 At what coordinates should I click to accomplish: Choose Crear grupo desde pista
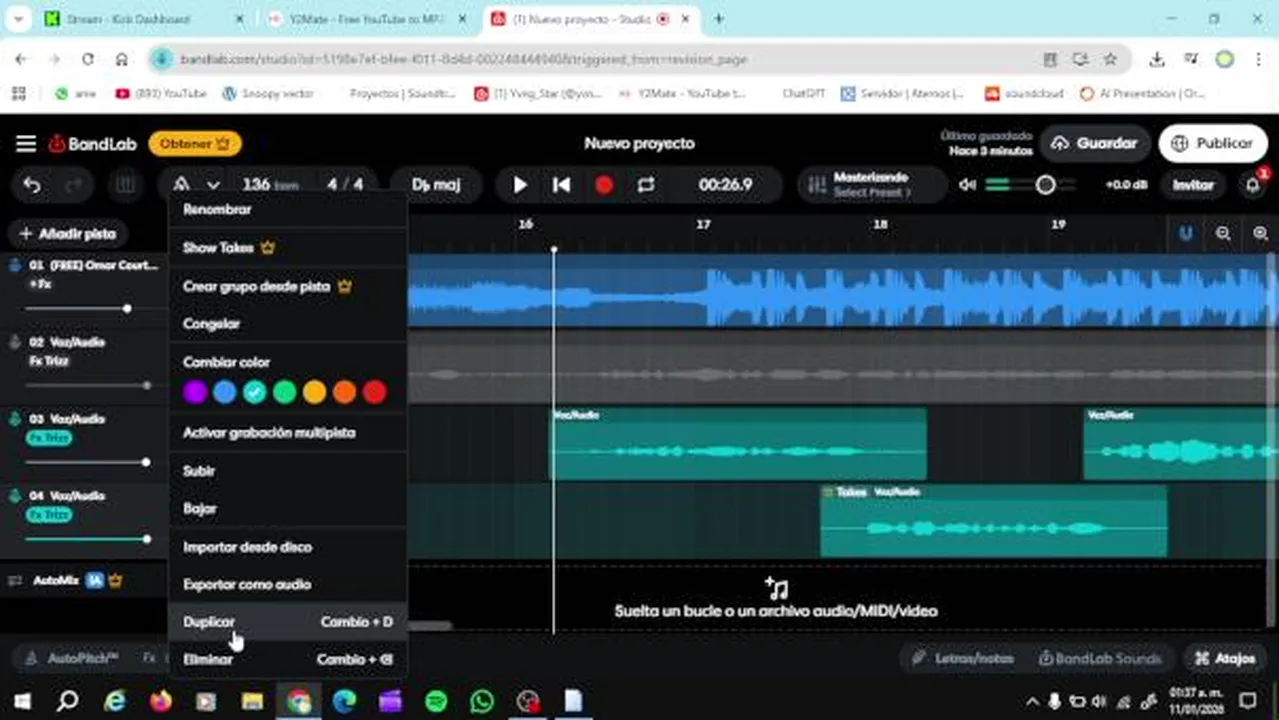click(x=288, y=286)
